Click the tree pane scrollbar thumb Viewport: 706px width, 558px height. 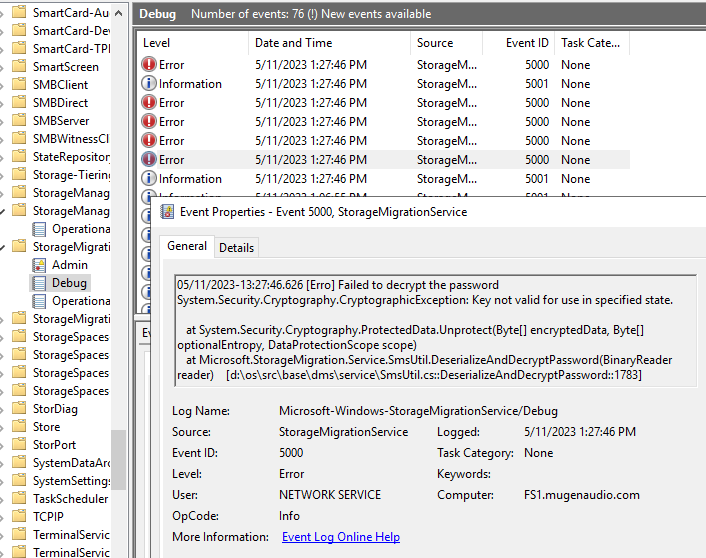pyautogui.click(x=118, y=459)
